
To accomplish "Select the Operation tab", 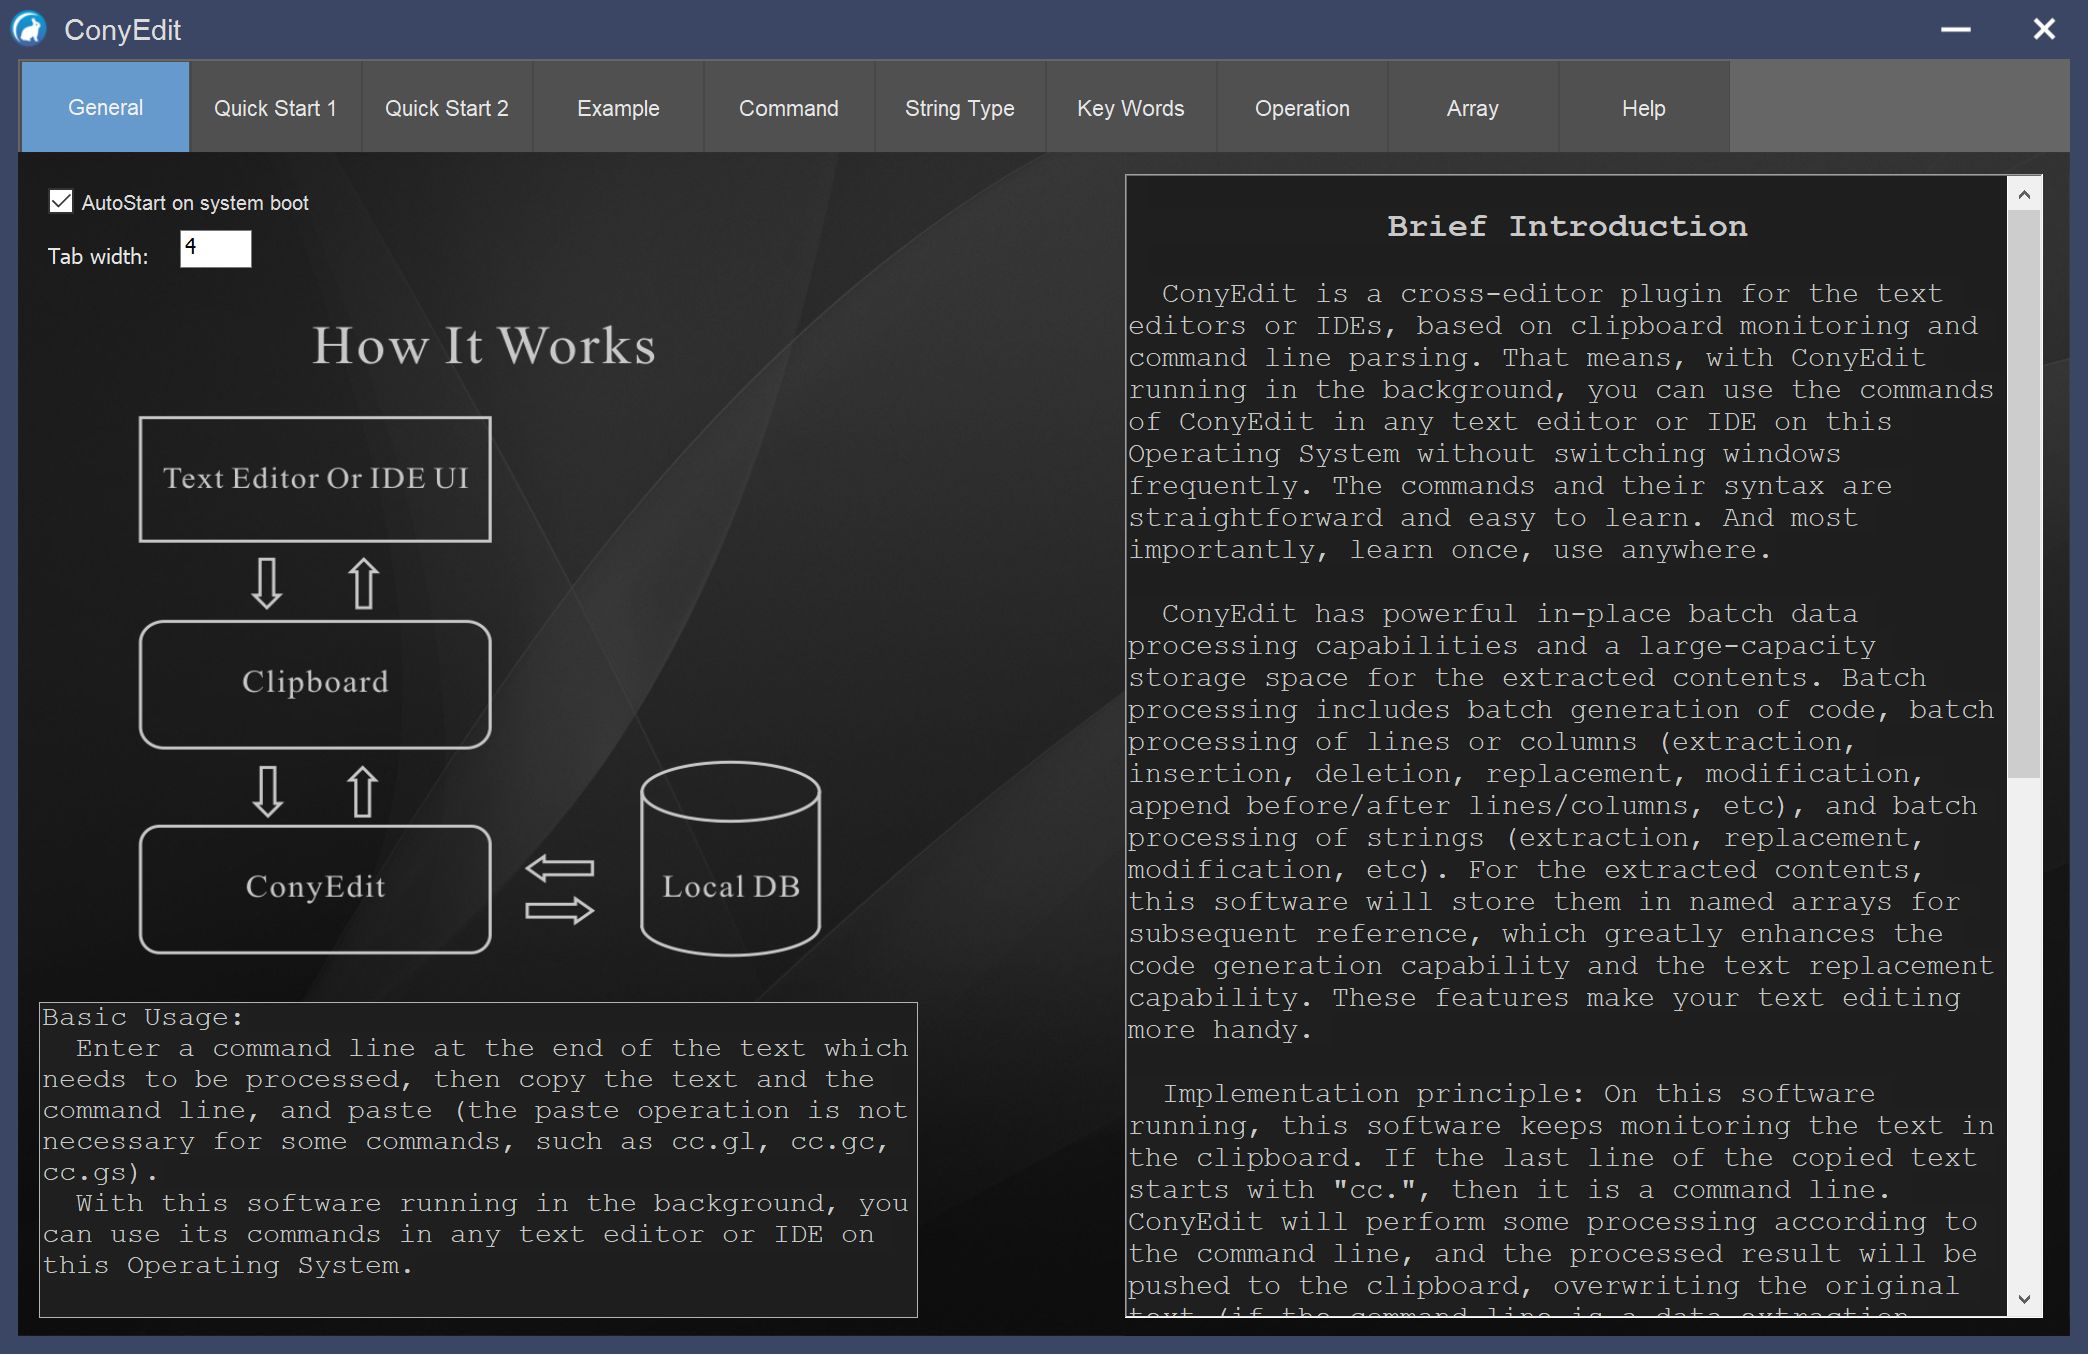I will [1301, 107].
